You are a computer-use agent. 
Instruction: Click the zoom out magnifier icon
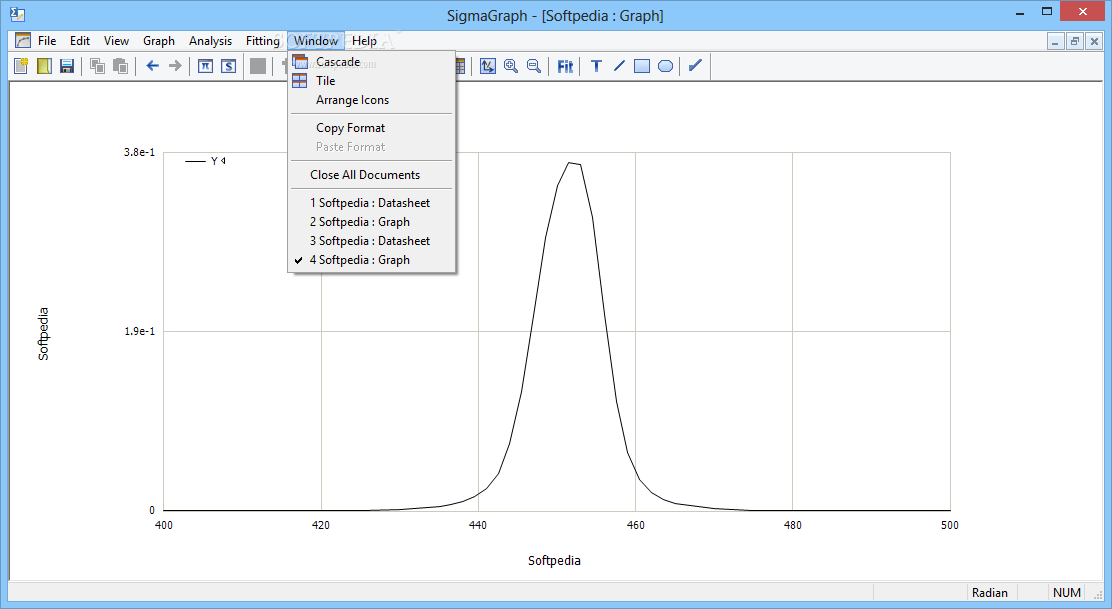(534, 66)
